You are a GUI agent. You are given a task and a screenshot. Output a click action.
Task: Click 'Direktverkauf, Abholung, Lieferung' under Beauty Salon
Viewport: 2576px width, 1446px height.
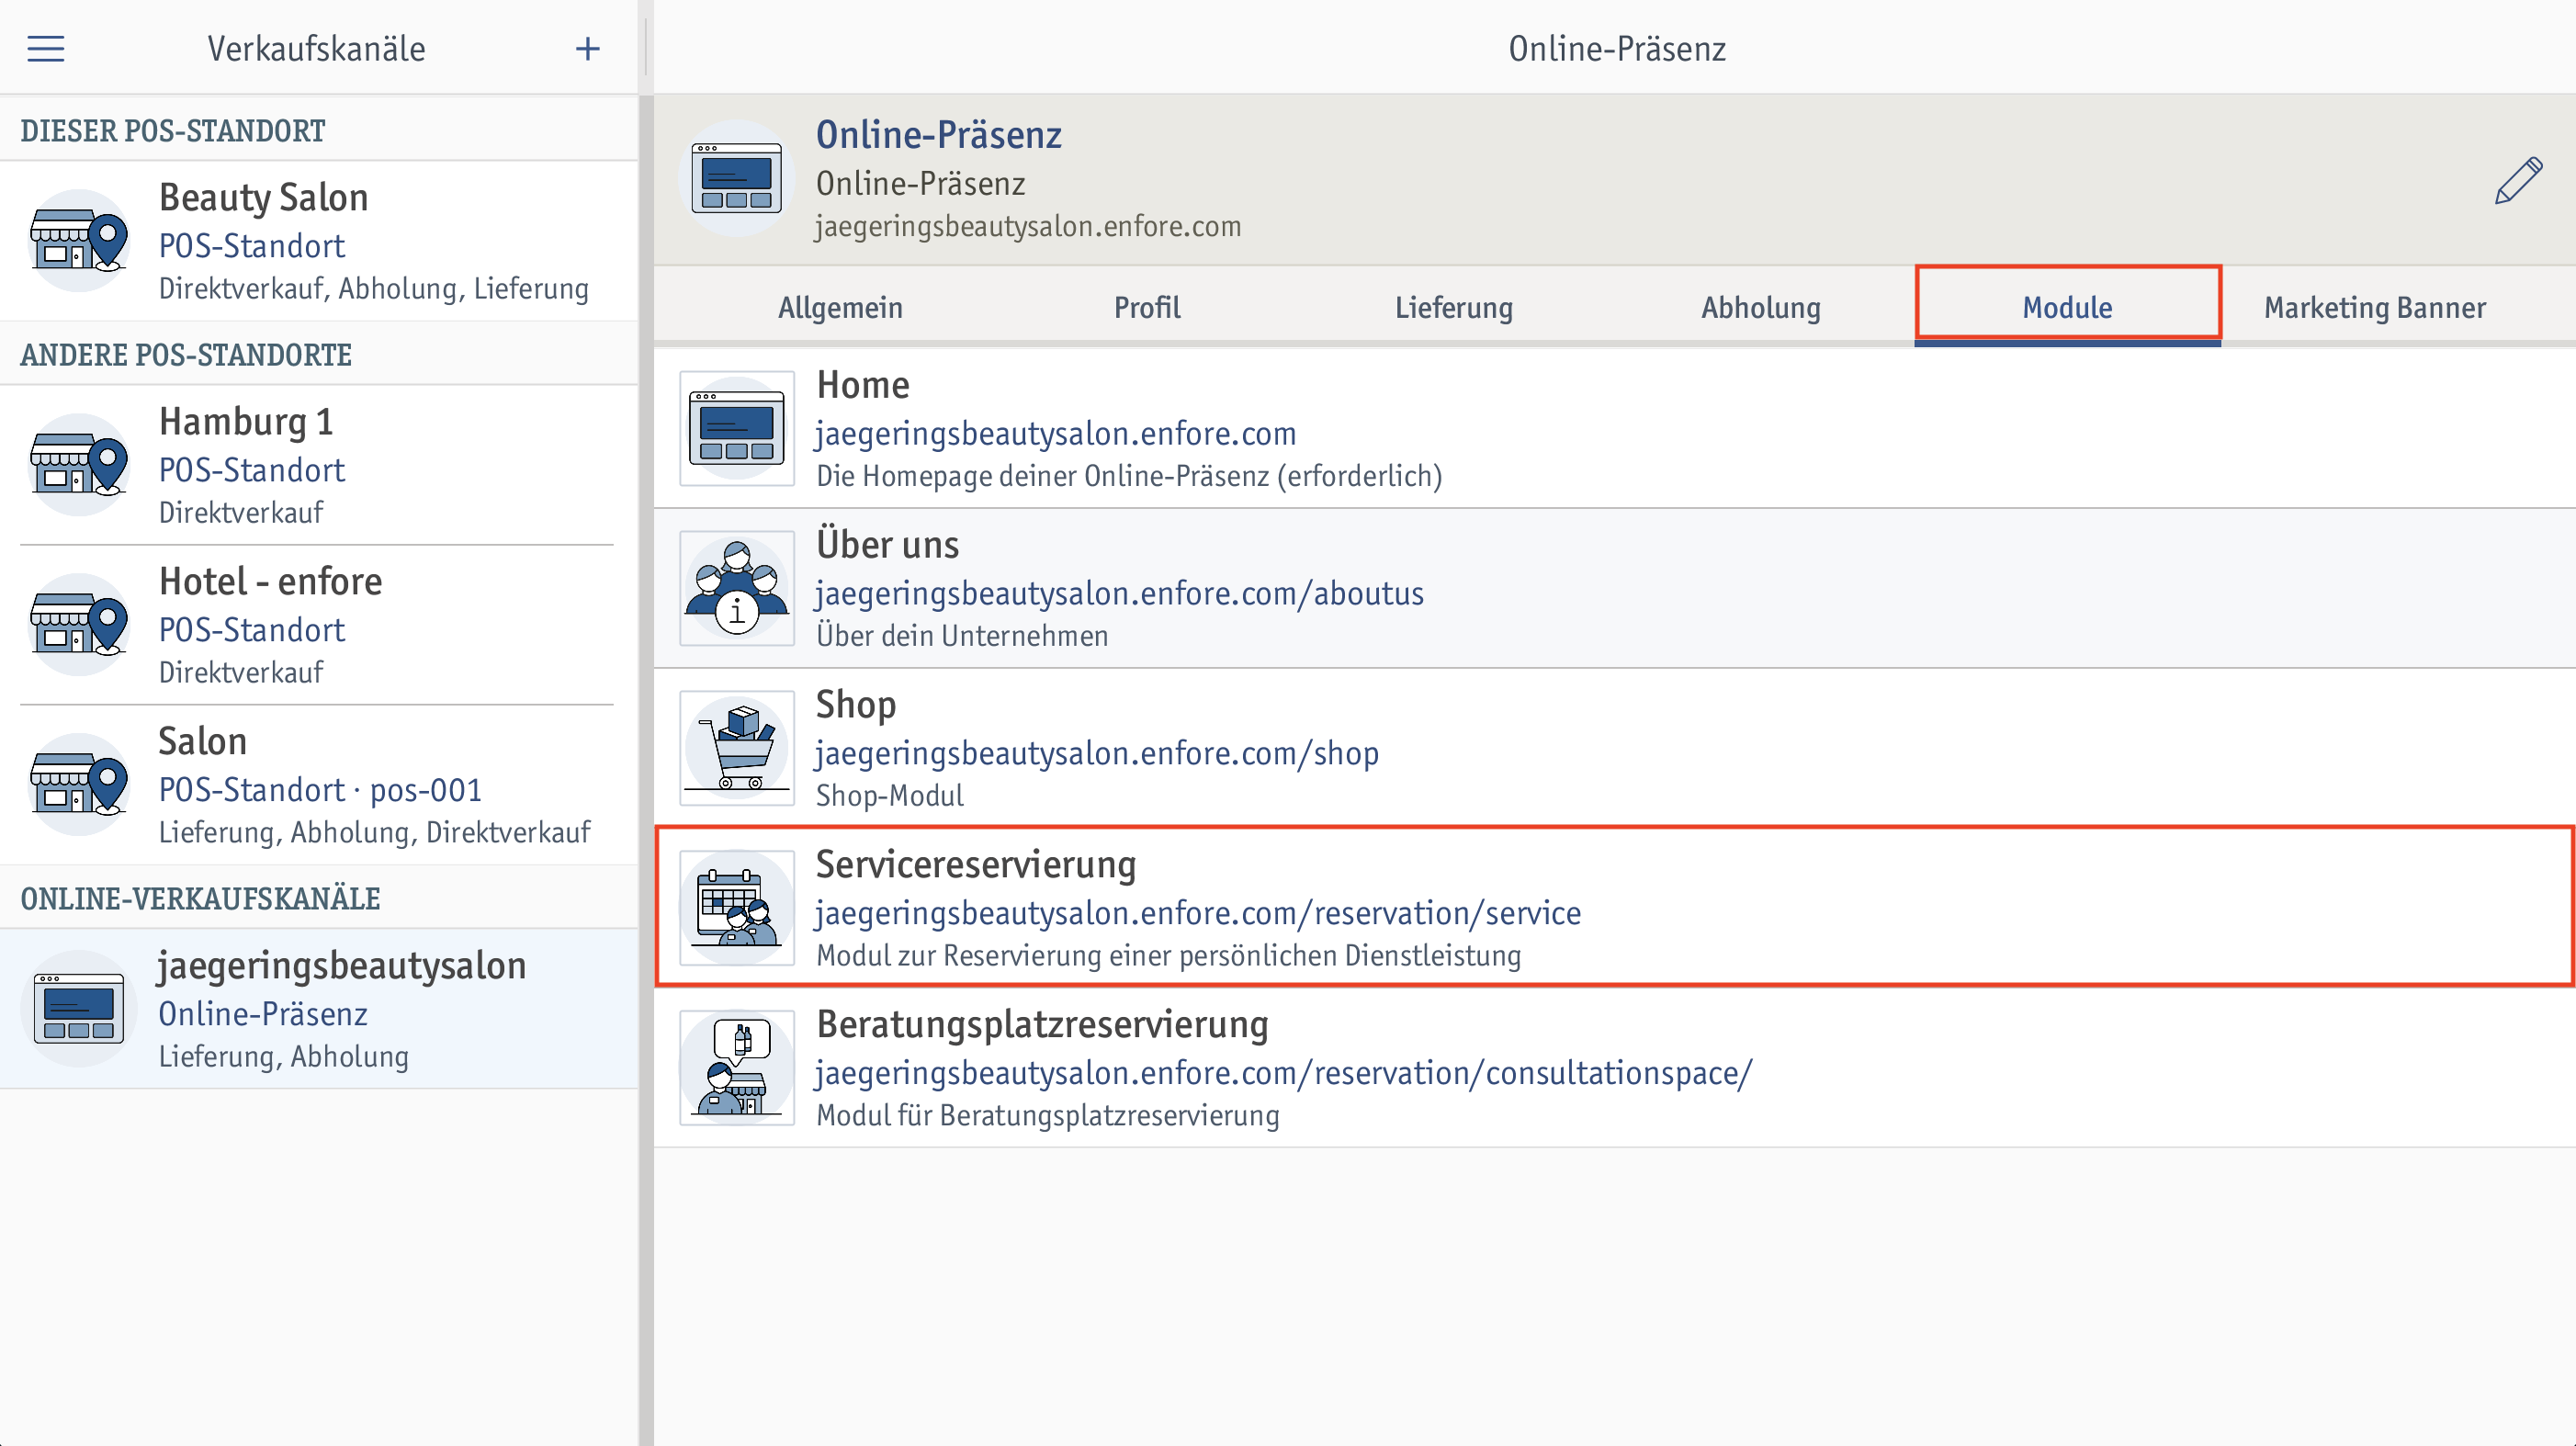click(374, 289)
